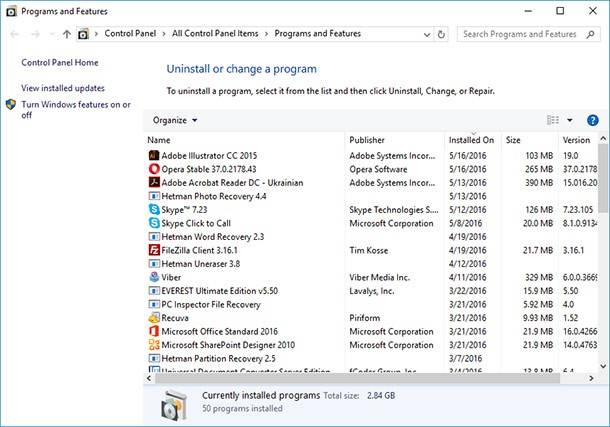Click the 390 MB size cell
Viewport: 610px width, 427px height.
(x=539, y=182)
